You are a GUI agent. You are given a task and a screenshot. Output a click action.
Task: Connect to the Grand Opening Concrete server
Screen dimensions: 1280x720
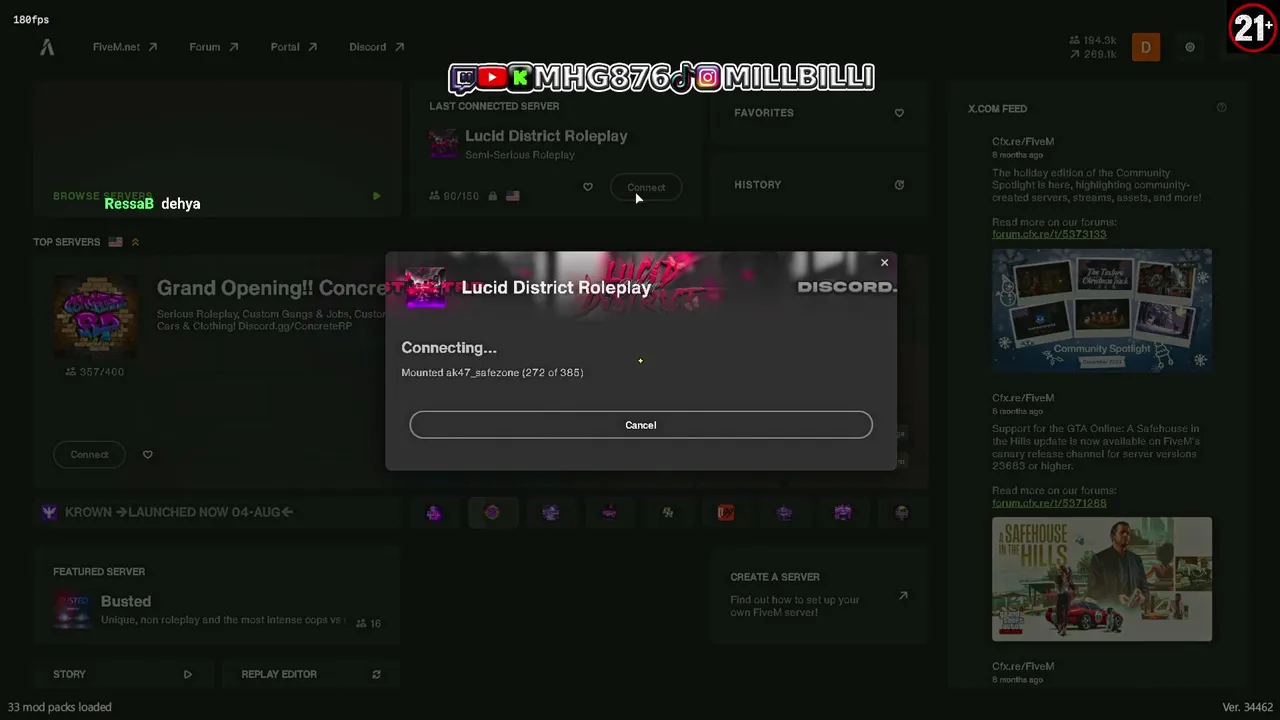click(x=89, y=454)
